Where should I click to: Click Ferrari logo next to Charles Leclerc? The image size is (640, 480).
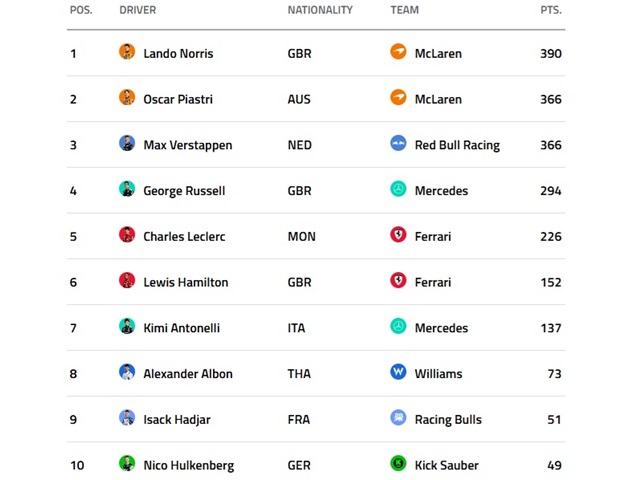(x=398, y=236)
